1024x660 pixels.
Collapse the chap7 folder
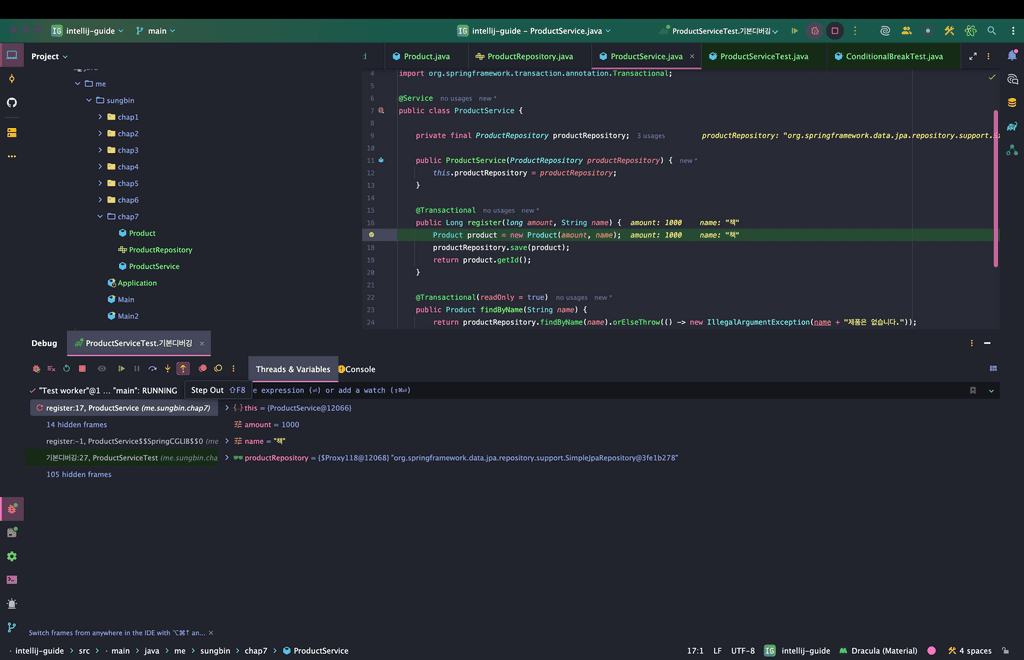tap(100, 217)
